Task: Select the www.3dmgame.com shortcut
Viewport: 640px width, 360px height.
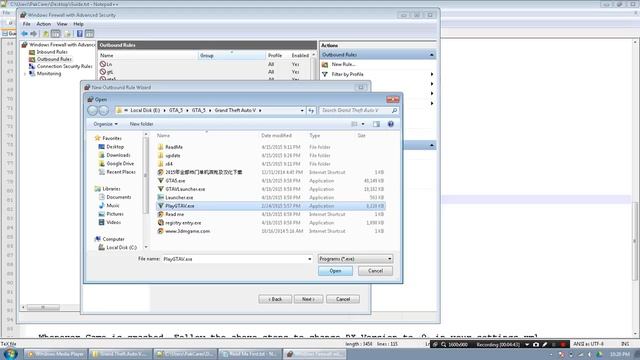Action: point(187,231)
